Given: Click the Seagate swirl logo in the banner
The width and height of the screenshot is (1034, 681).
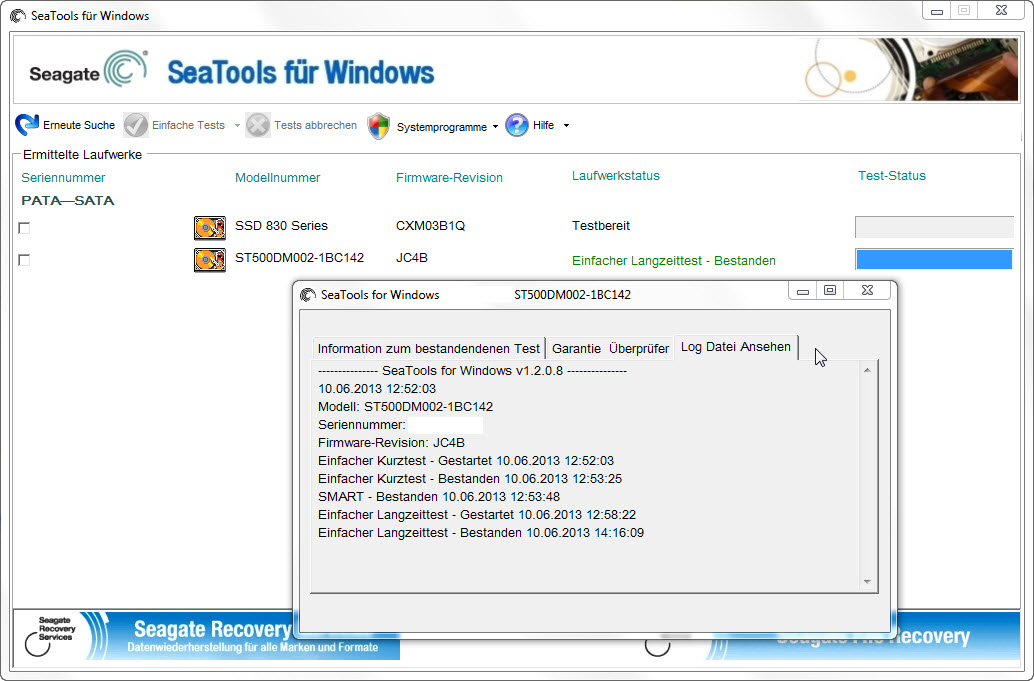Looking at the screenshot, I should coord(126,69).
